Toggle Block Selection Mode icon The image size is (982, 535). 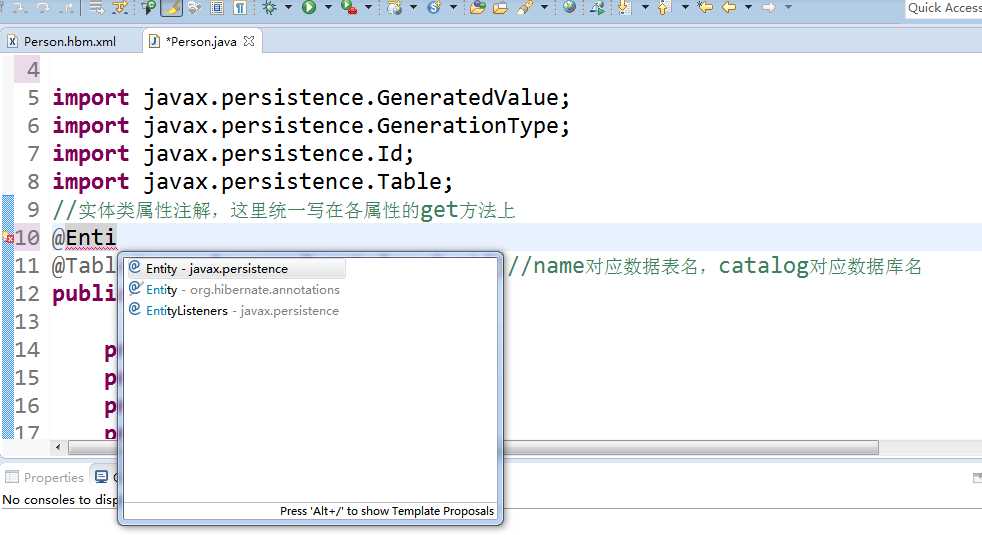[217, 8]
